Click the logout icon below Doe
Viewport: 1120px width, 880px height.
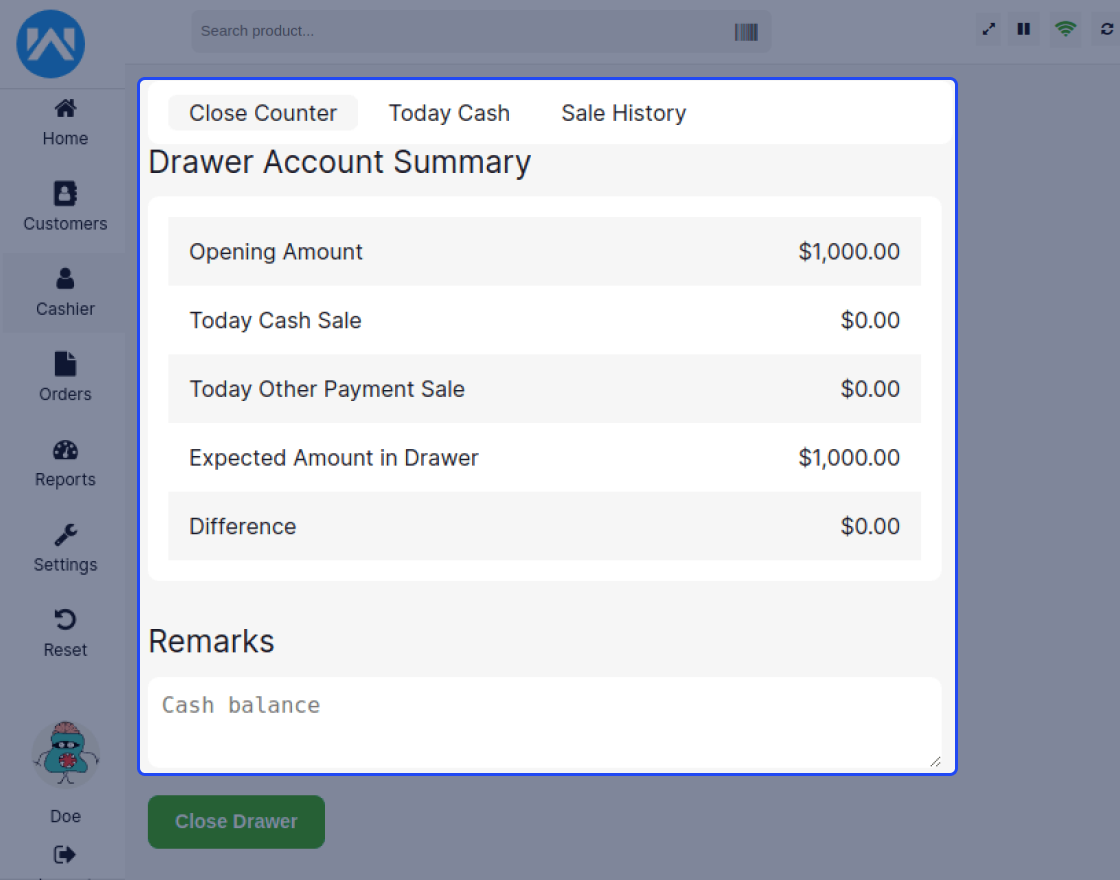[x=64, y=854]
